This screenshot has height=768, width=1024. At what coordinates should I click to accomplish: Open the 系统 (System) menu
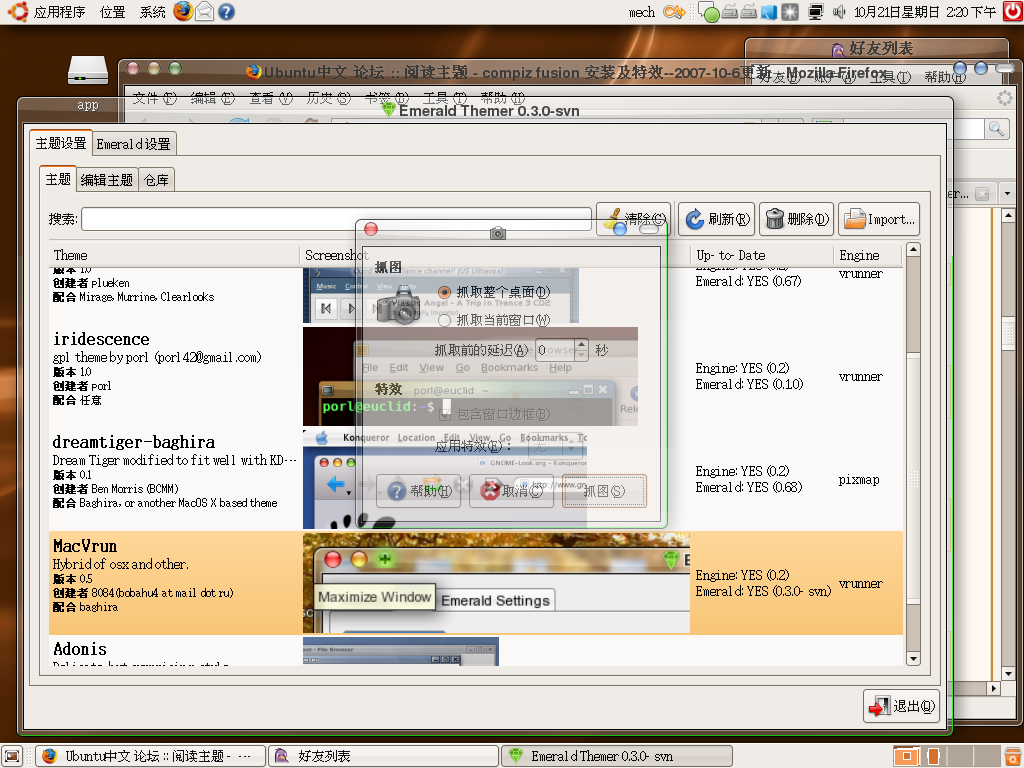[152, 12]
